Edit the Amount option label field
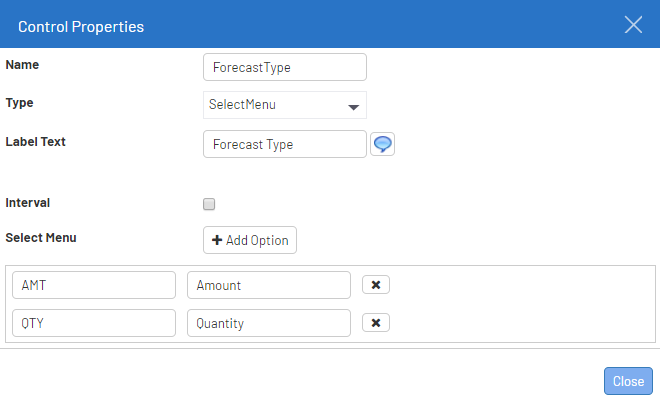Image resolution: width=660 pixels, height=399 pixels. [269, 285]
